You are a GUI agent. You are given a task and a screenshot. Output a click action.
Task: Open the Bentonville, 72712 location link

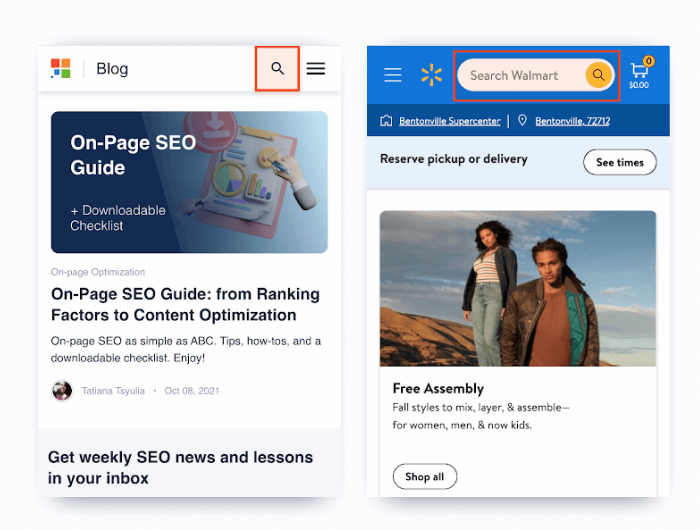(x=572, y=121)
